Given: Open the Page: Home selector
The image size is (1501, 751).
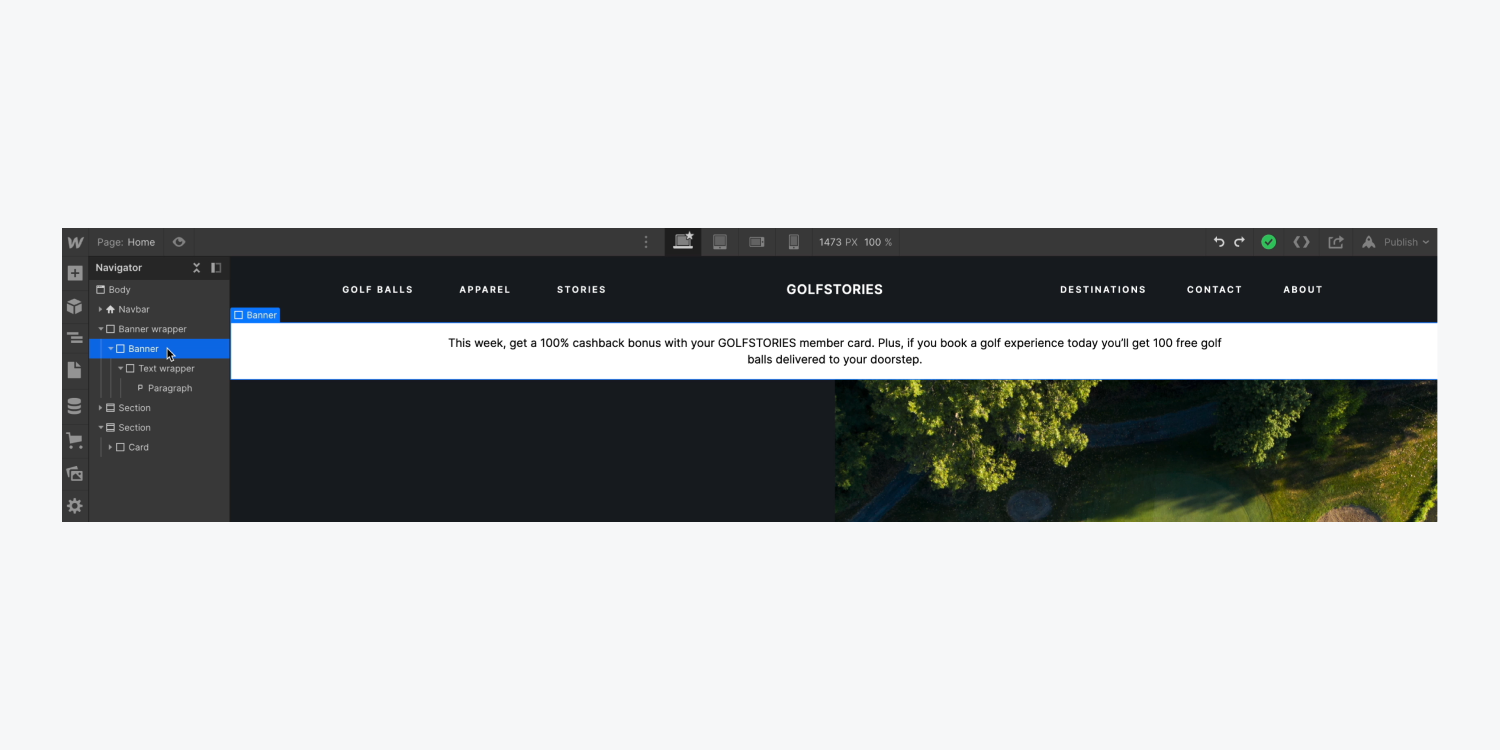Looking at the screenshot, I should point(126,242).
